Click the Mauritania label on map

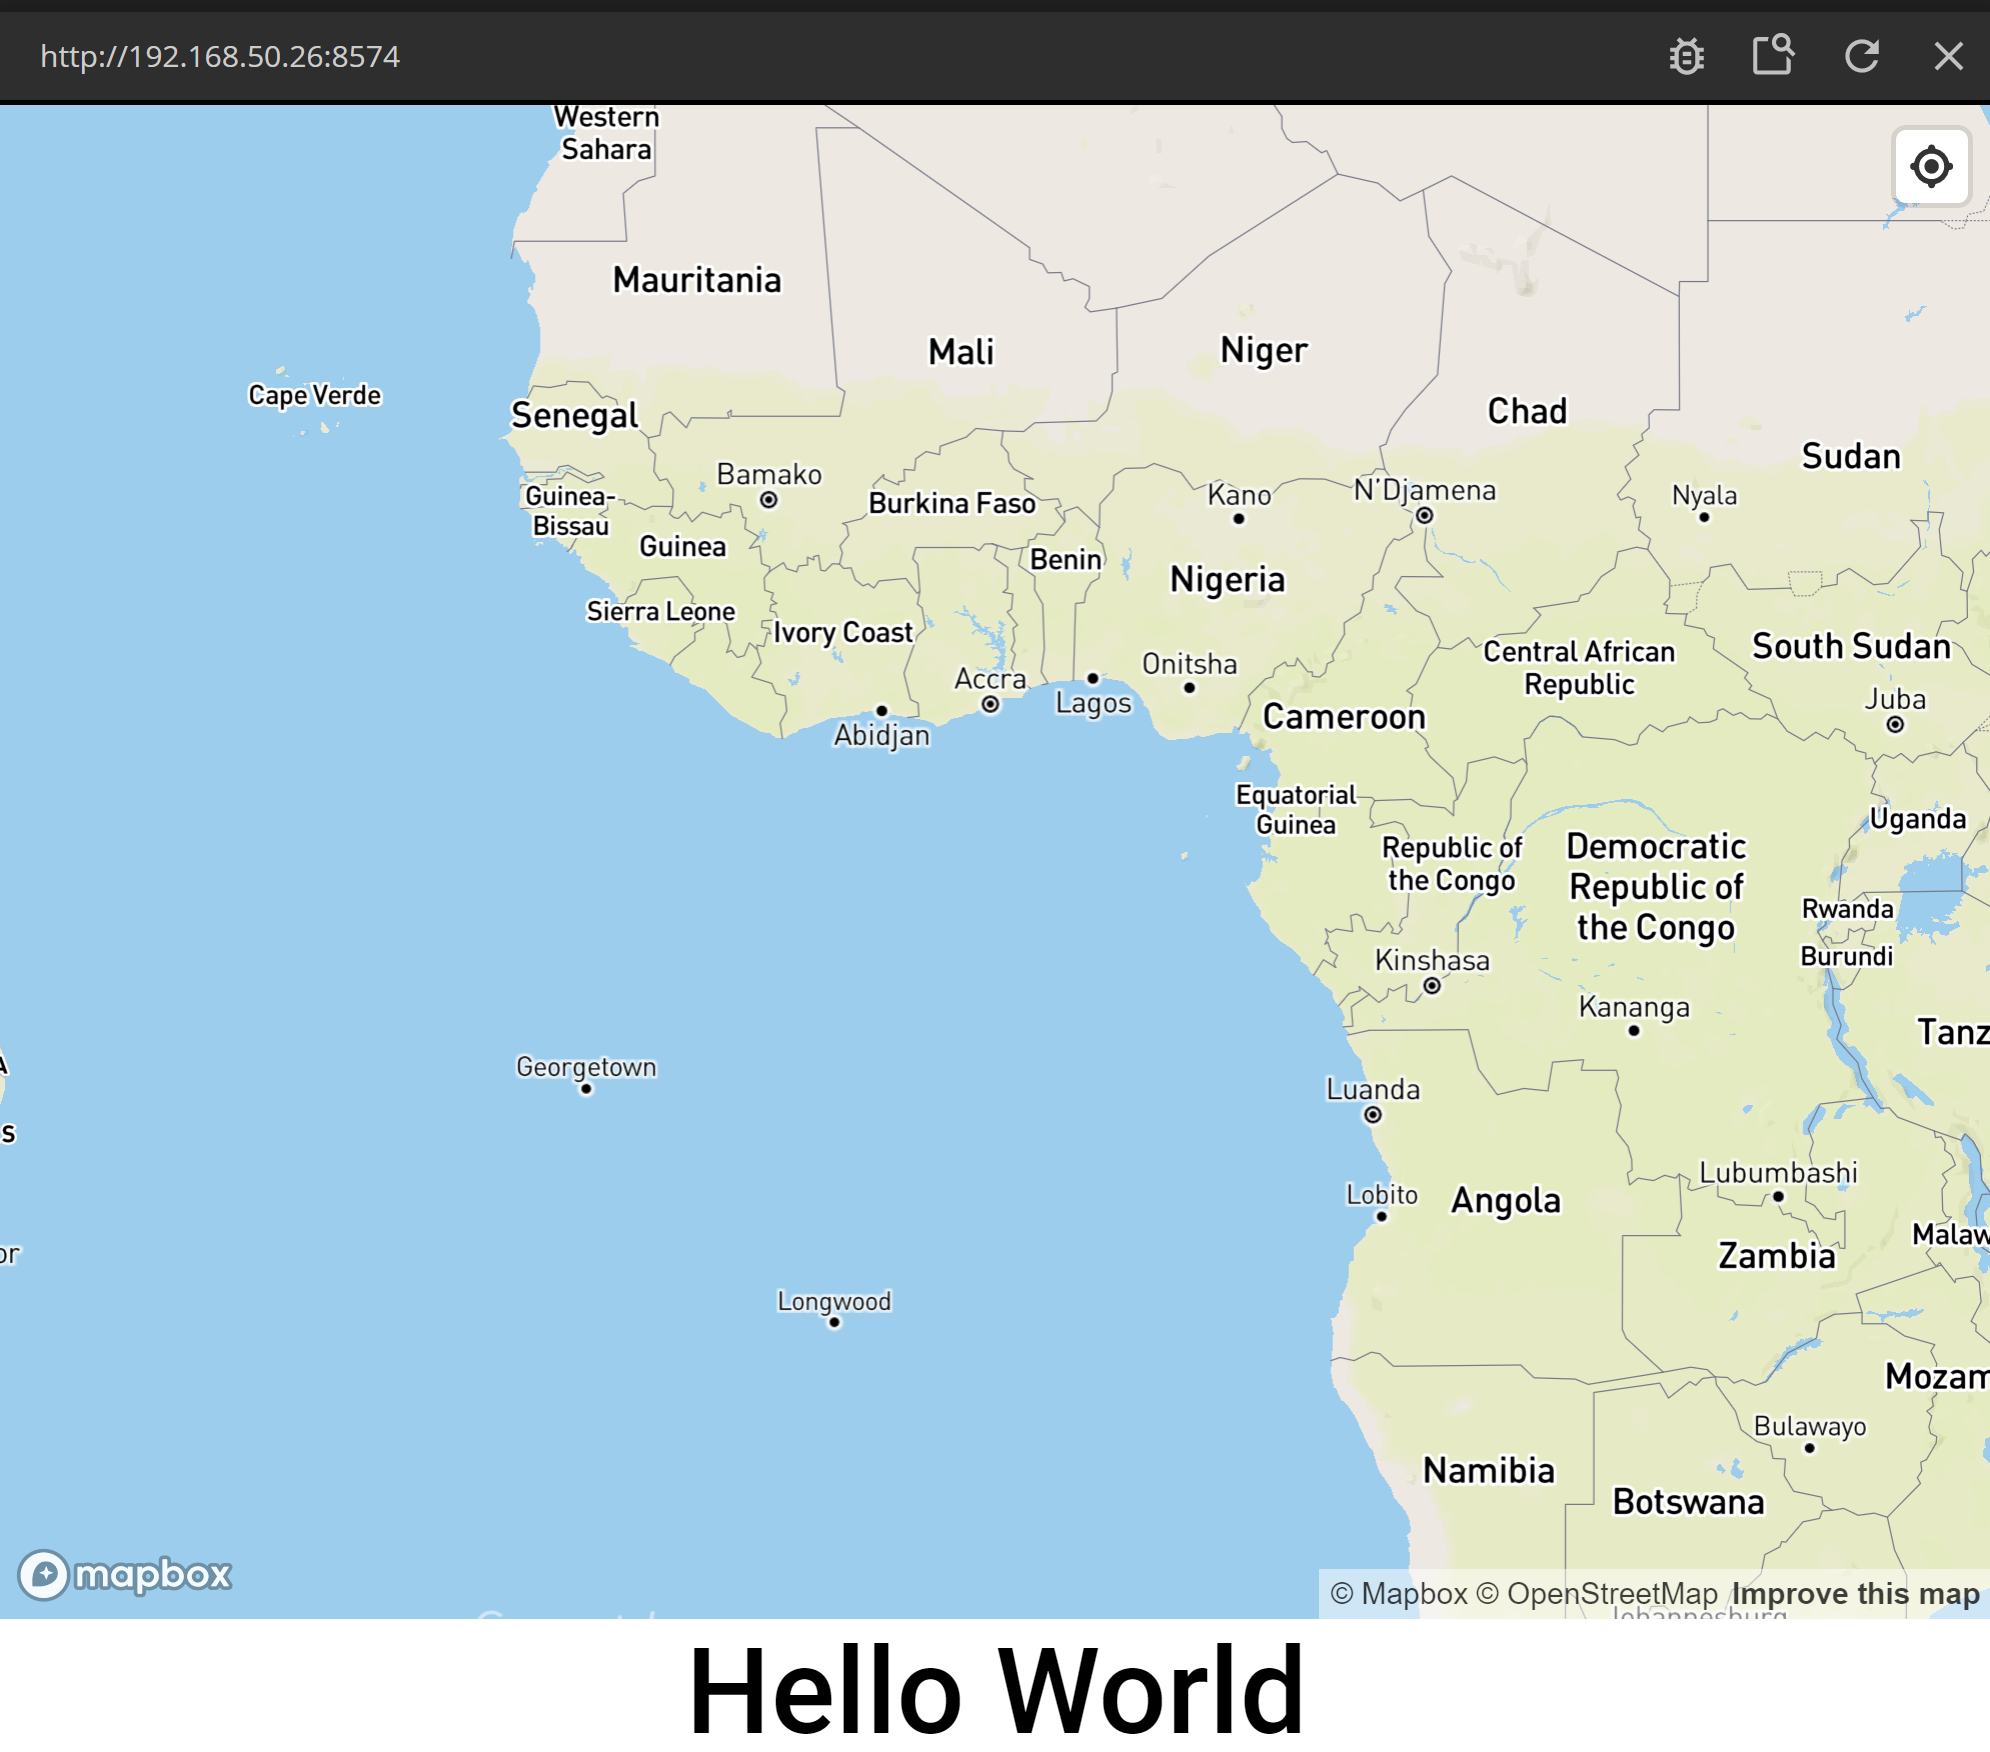[697, 280]
